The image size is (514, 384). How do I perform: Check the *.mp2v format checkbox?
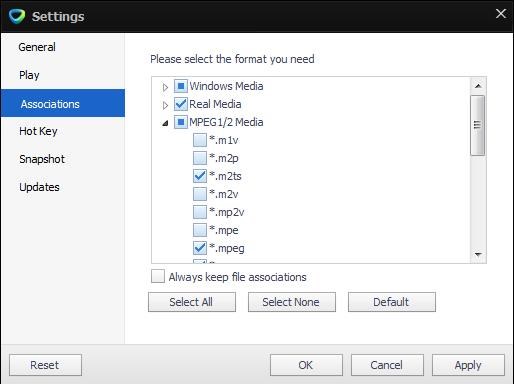[x=200, y=212]
